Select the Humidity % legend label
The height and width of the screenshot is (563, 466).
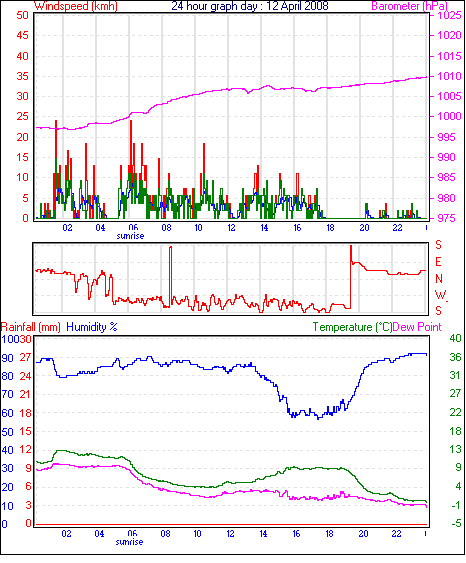tap(92, 327)
